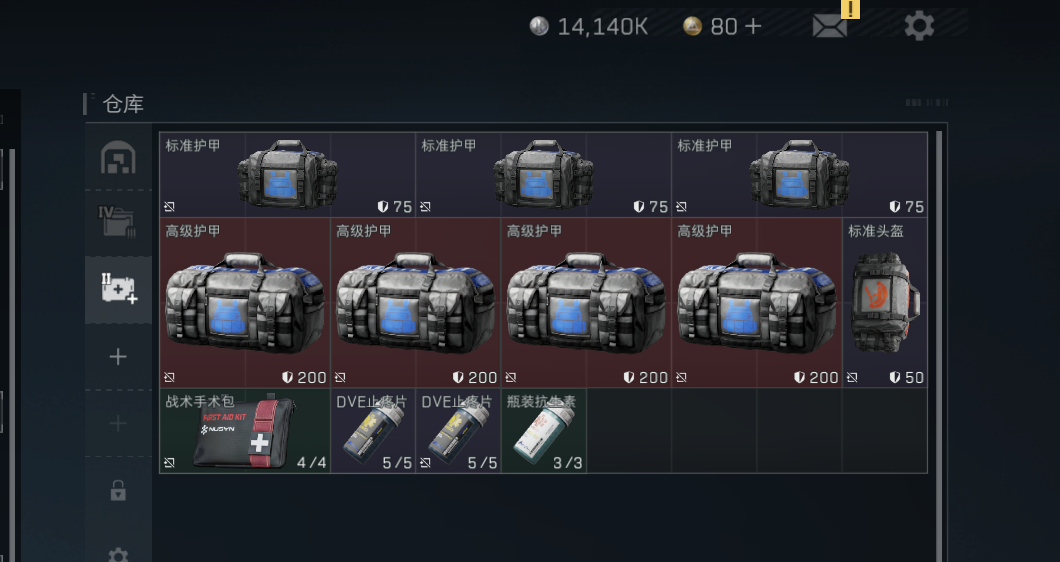Select the medical case II container tab
This screenshot has width=1060, height=562.
pyautogui.click(x=118, y=289)
